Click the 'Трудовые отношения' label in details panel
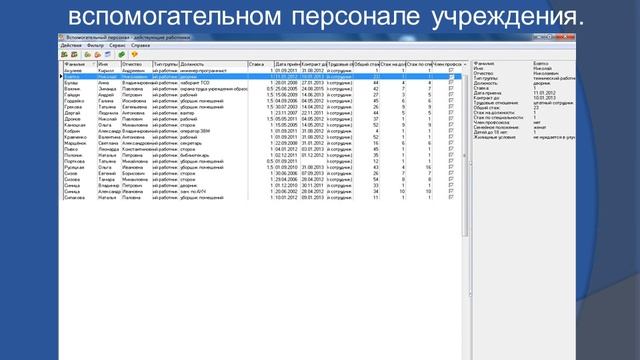The height and width of the screenshot is (360, 640). (x=496, y=103)
